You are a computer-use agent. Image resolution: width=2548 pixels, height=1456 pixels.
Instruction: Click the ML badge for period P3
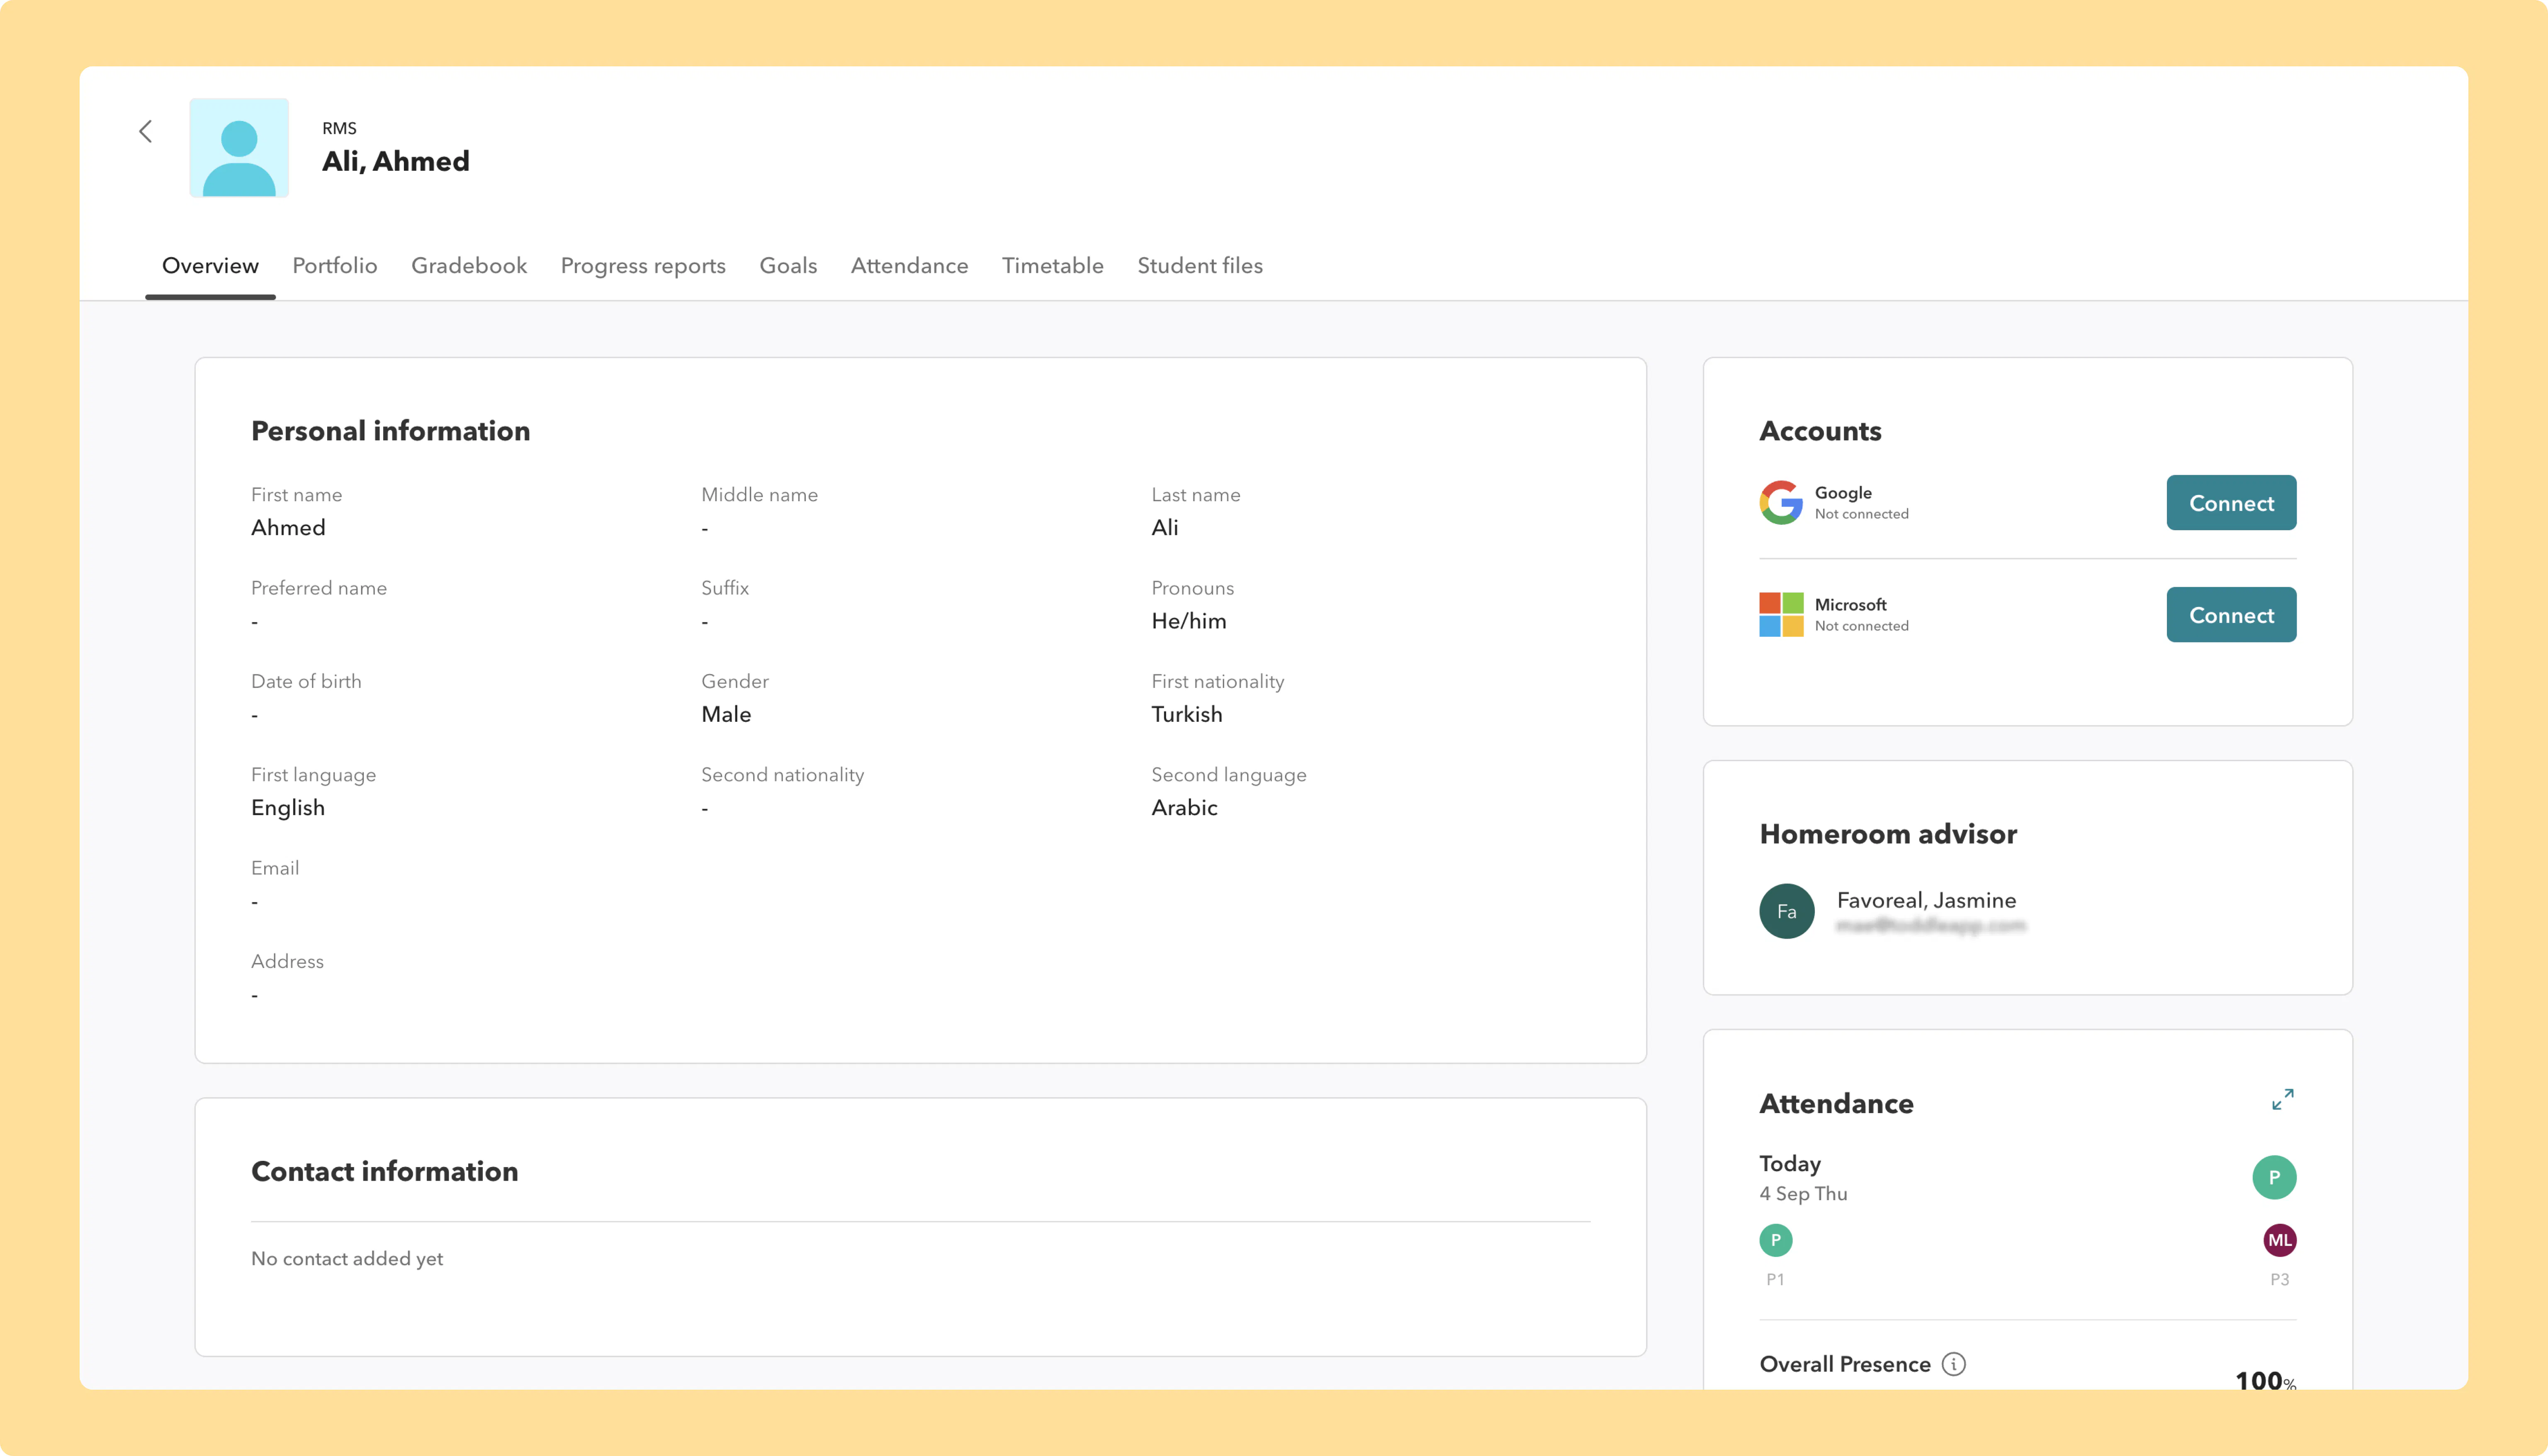click(2280, 1240)
